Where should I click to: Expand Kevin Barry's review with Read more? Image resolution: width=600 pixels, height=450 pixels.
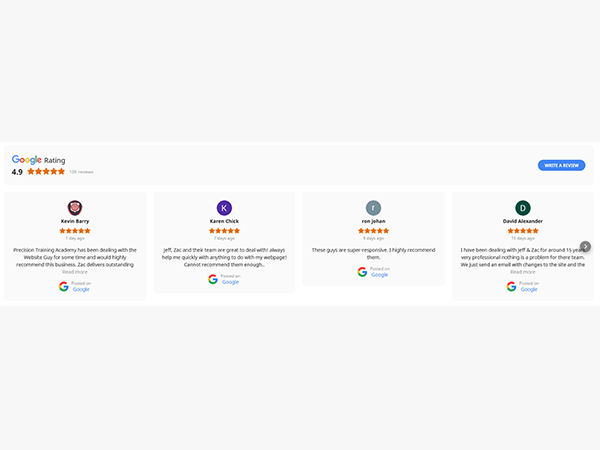pos(75,272)
